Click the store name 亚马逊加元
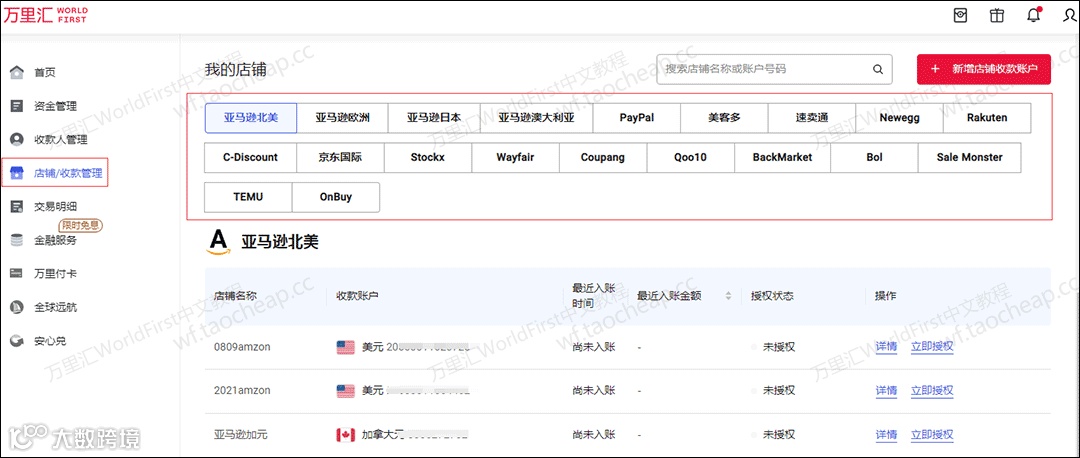1080x458 pixels. click(241, 435)
